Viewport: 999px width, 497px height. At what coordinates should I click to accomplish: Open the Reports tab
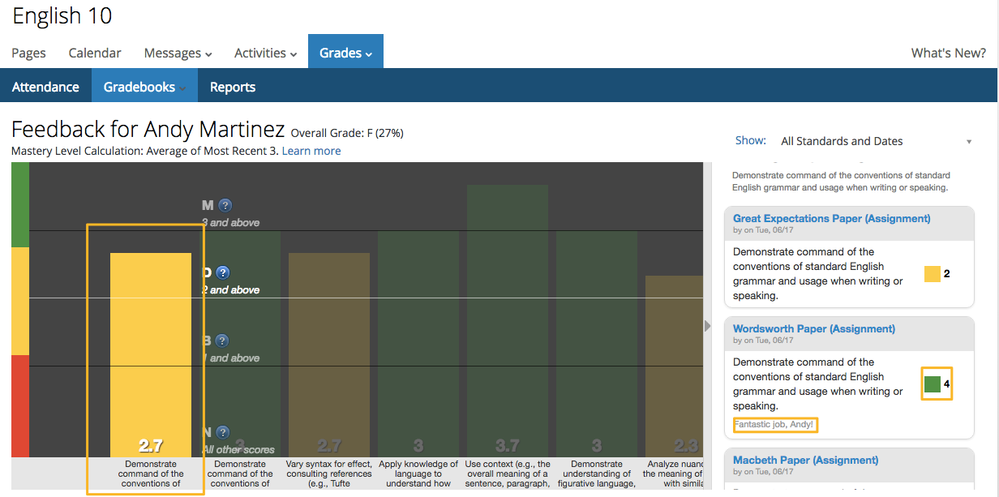coord(232,87)
